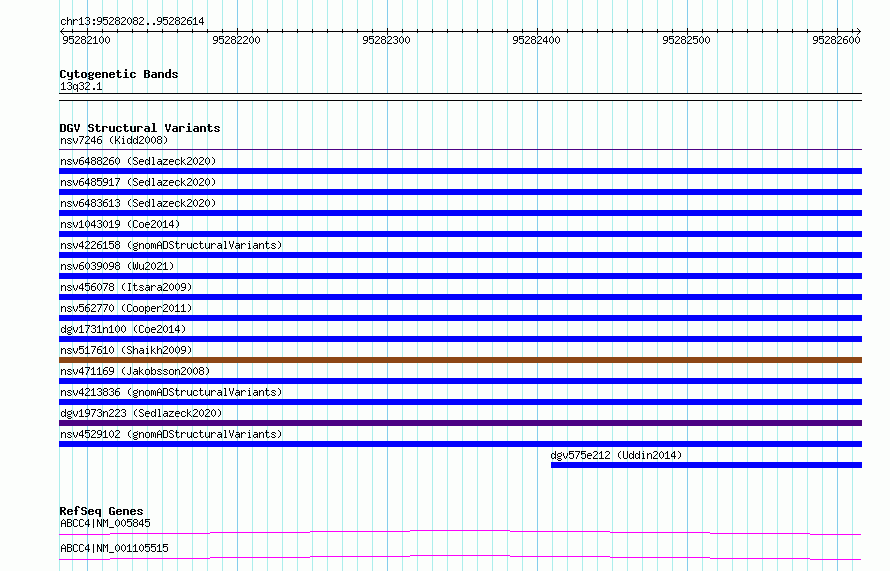Image resolution: width=890 pixels, height=571 pixels.
Task: Select transcript ABCC4|NM_005845 label
Action: 105,523
